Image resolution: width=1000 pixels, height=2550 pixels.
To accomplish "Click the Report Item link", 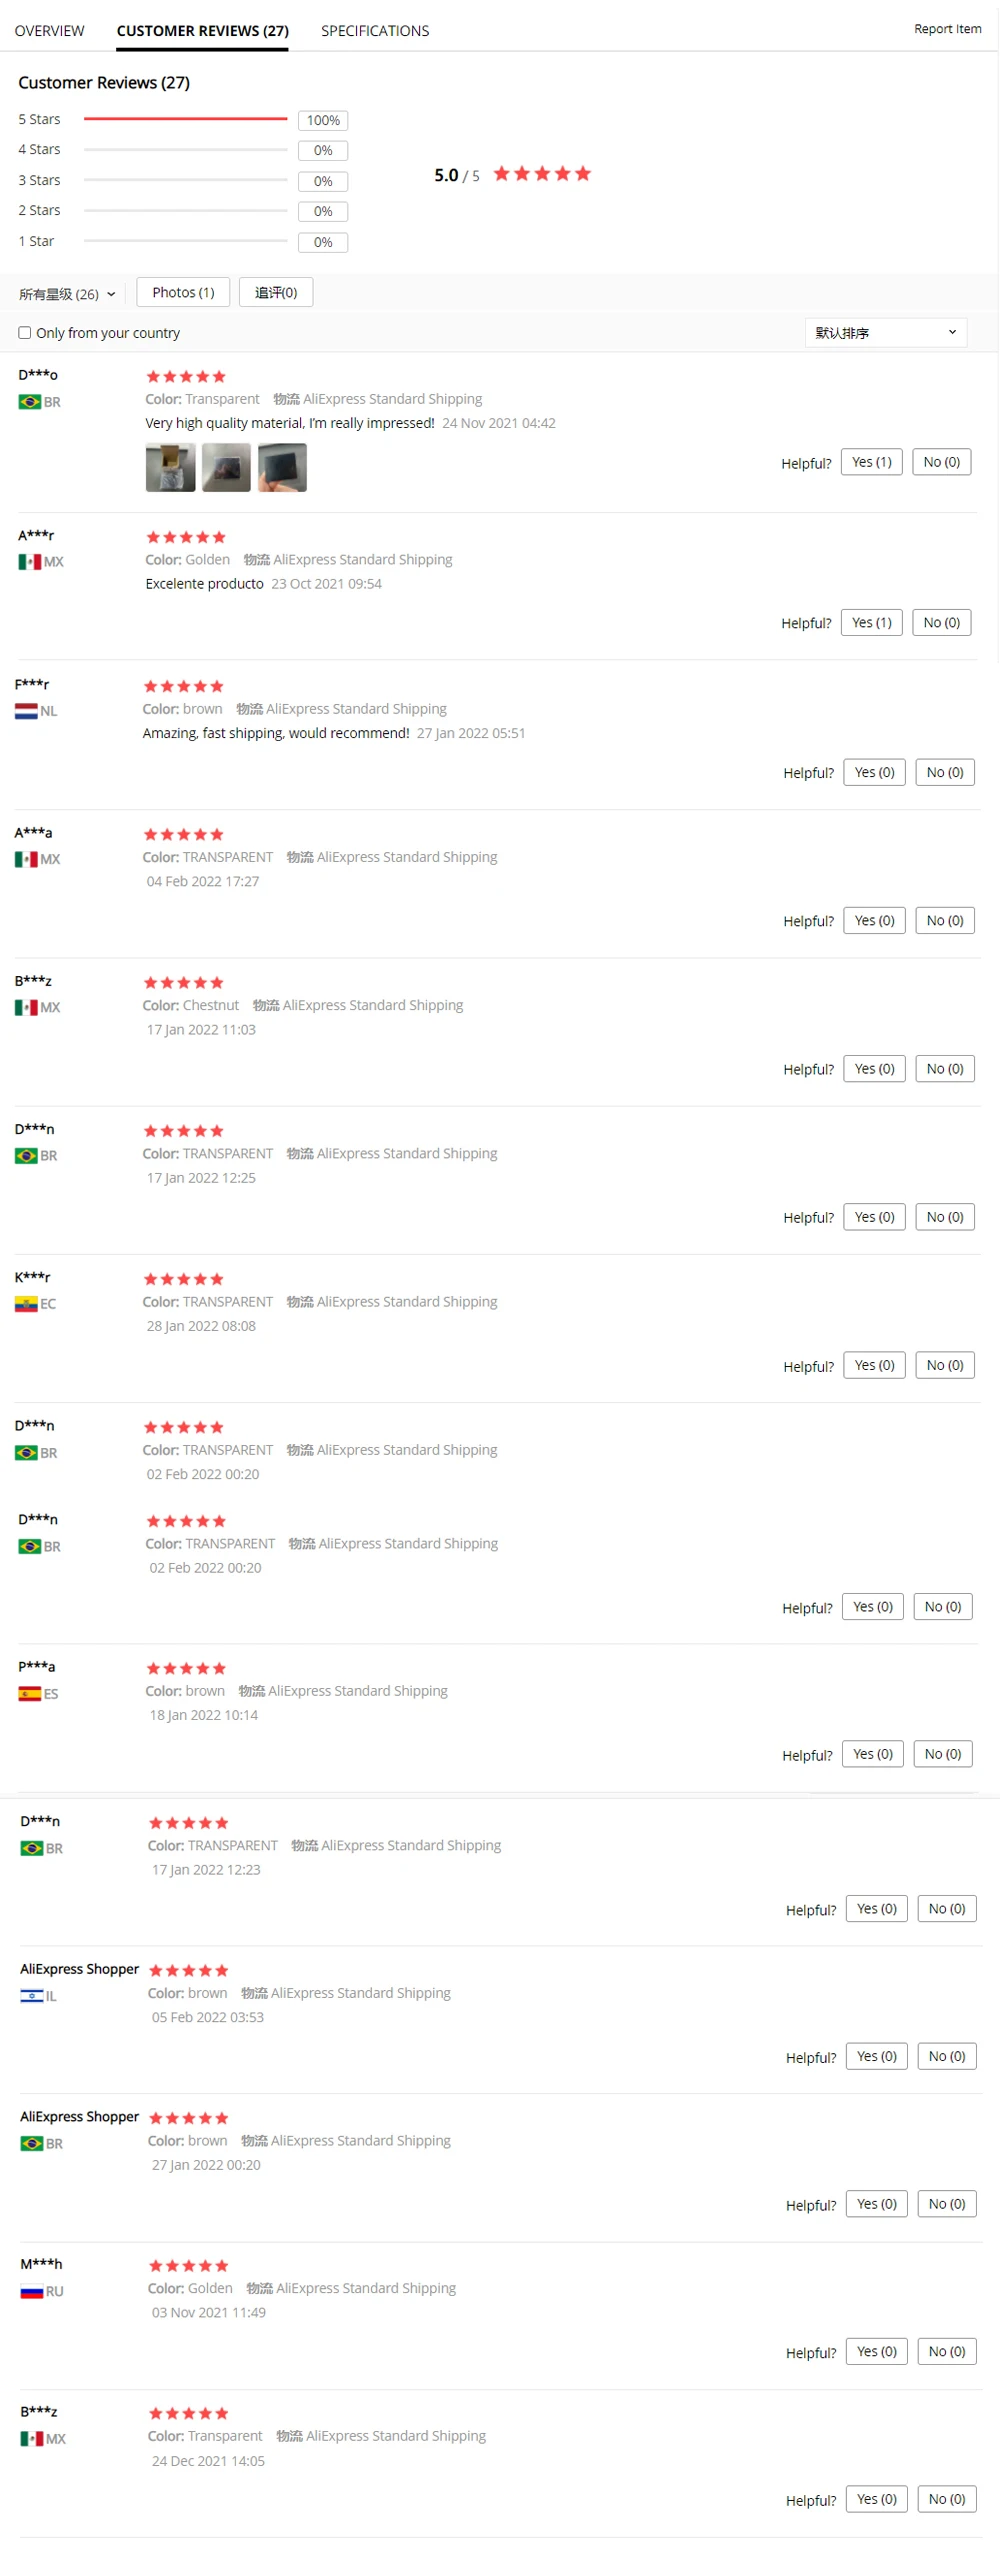I will [948, 29].
